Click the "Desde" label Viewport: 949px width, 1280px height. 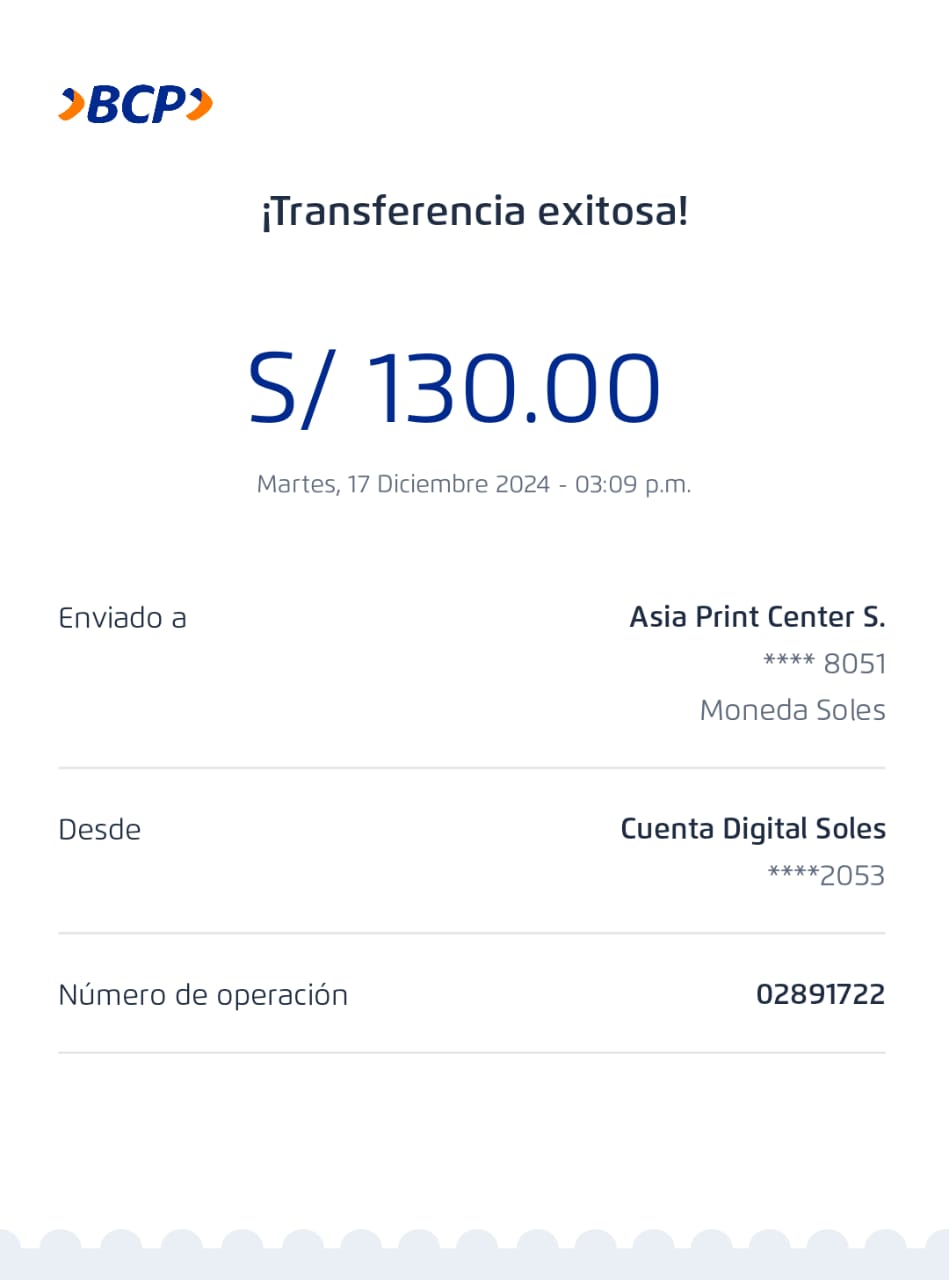99,829
